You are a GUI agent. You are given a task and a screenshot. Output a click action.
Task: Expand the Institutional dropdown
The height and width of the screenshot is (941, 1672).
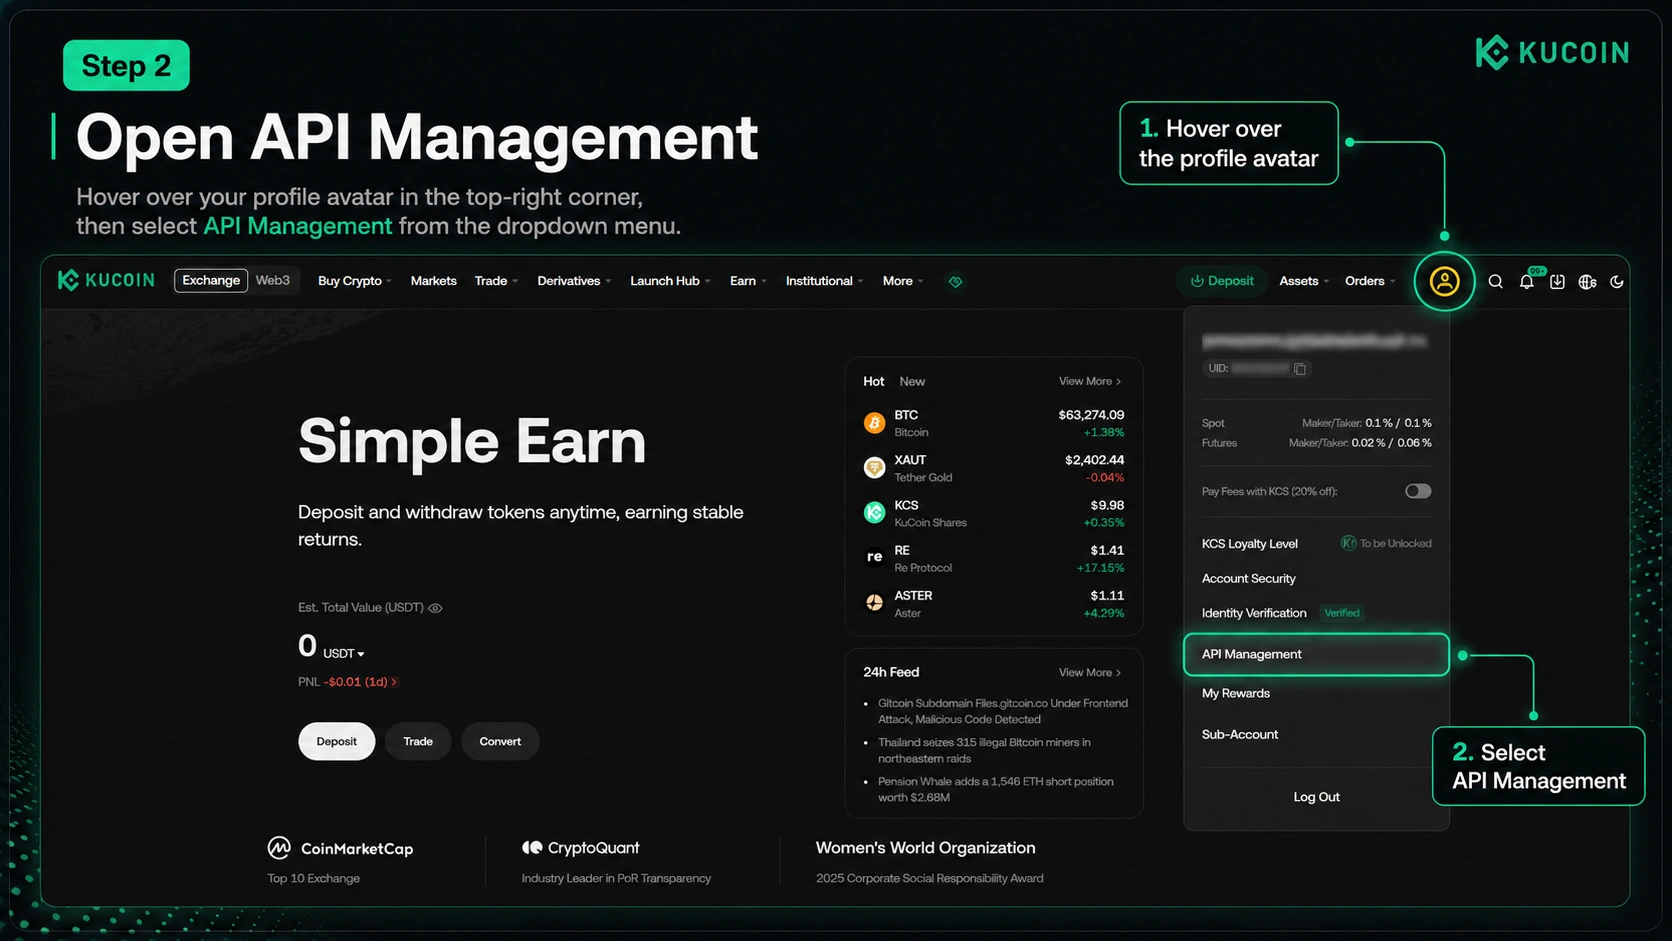[824, 281]
